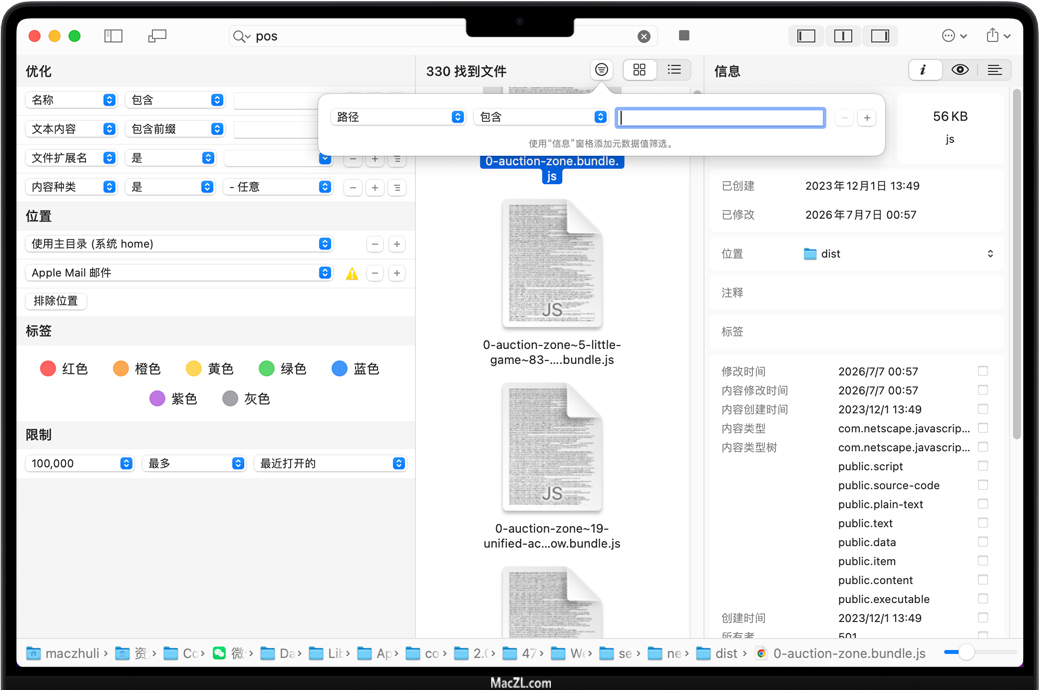Click the stop search square button
1040x690 pixels.
tap(684, 36)
